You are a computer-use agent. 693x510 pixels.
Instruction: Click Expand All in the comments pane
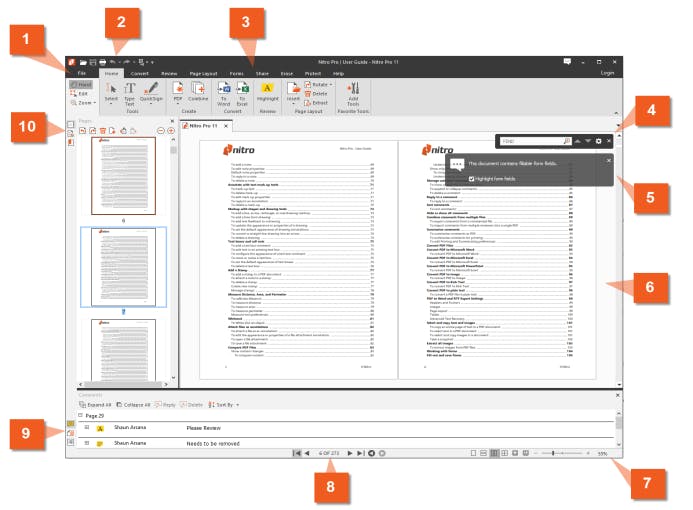(95, 404)
